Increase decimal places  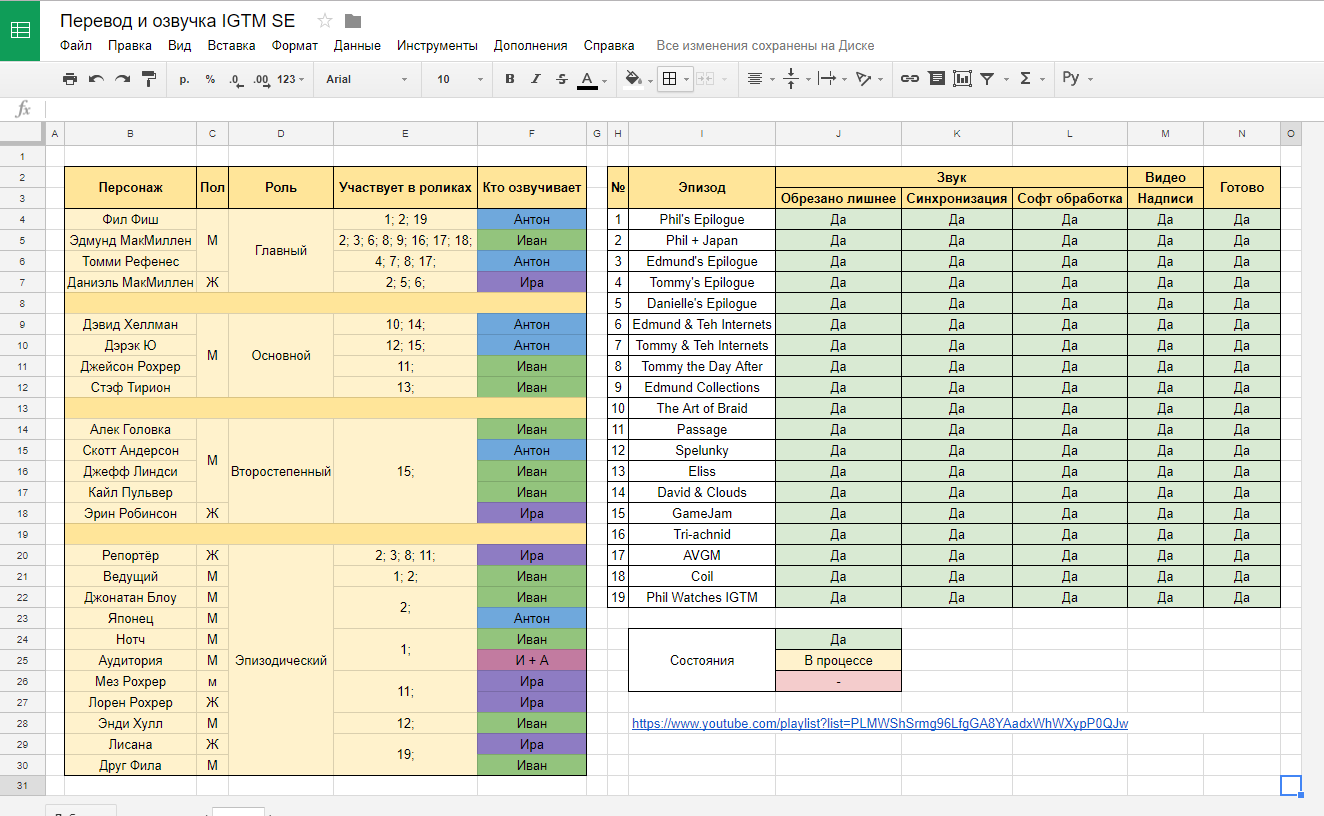261,79
